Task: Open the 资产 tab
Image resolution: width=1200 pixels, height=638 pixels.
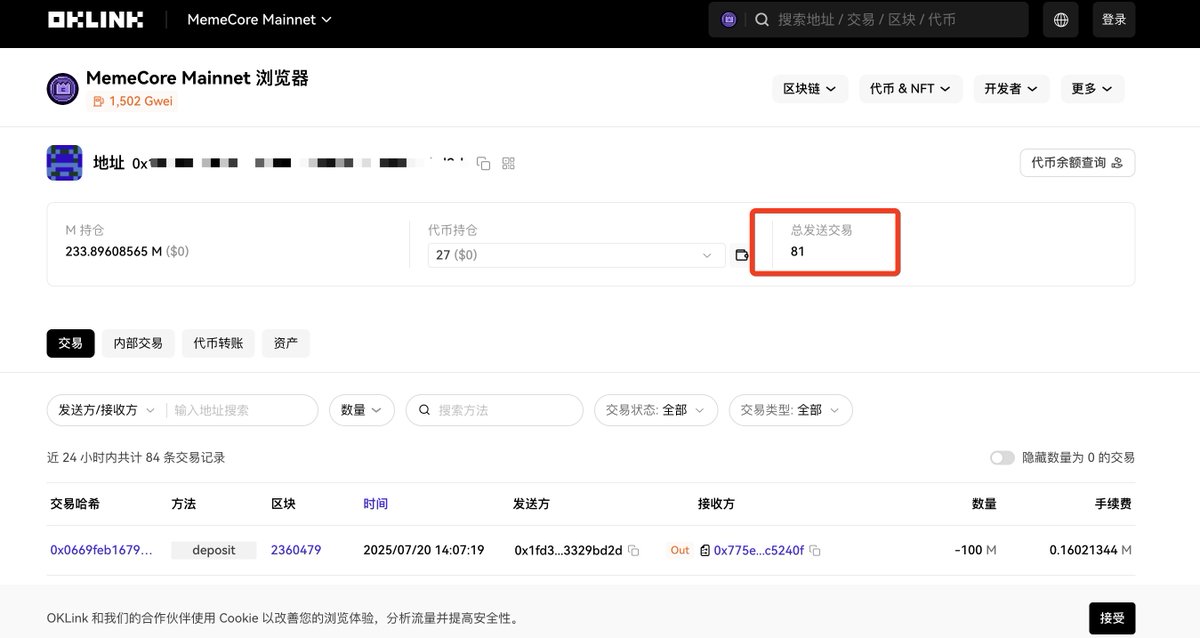Action: [x=286, y=343]
